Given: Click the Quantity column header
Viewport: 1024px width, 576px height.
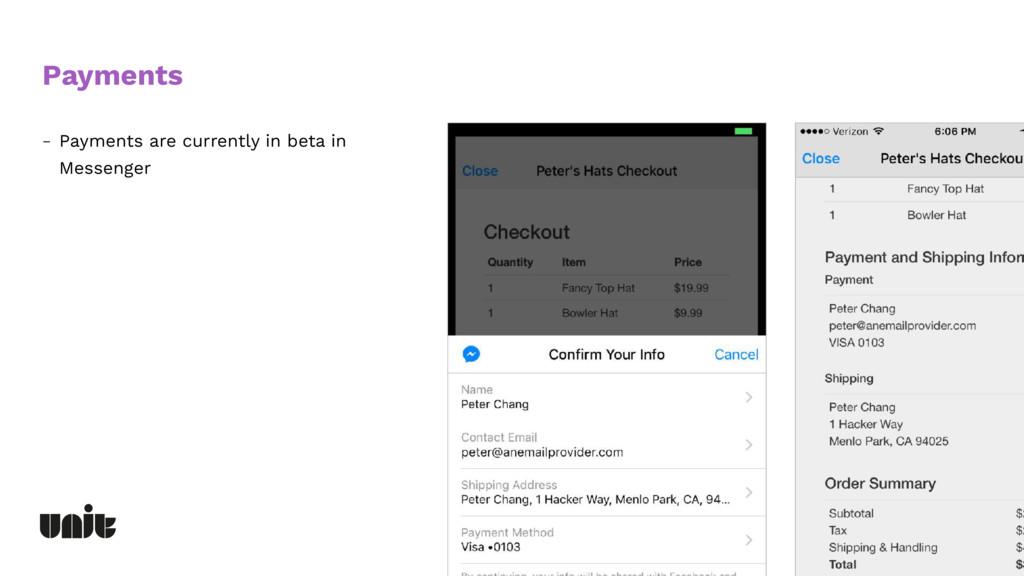Looking at the screenshot, I should click(x=510, y=262).
